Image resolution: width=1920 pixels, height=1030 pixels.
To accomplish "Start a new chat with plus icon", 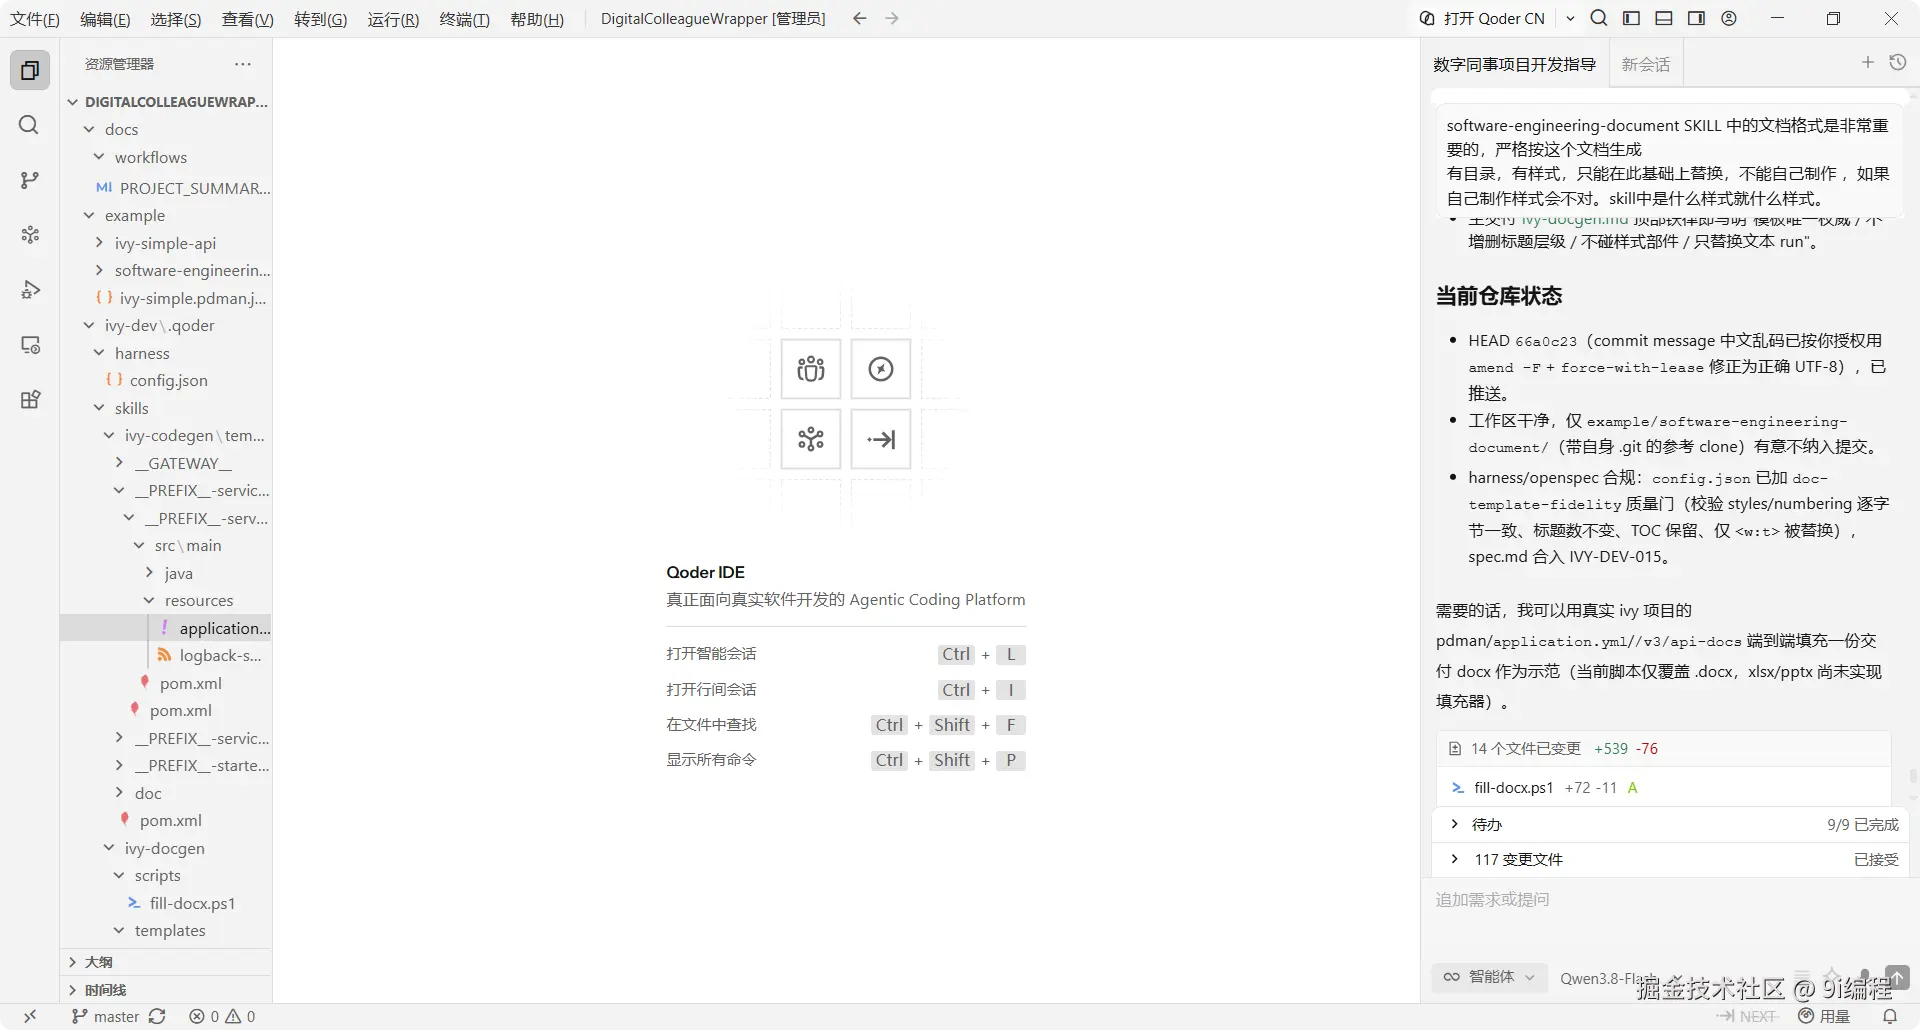I will click(1867, 62).
